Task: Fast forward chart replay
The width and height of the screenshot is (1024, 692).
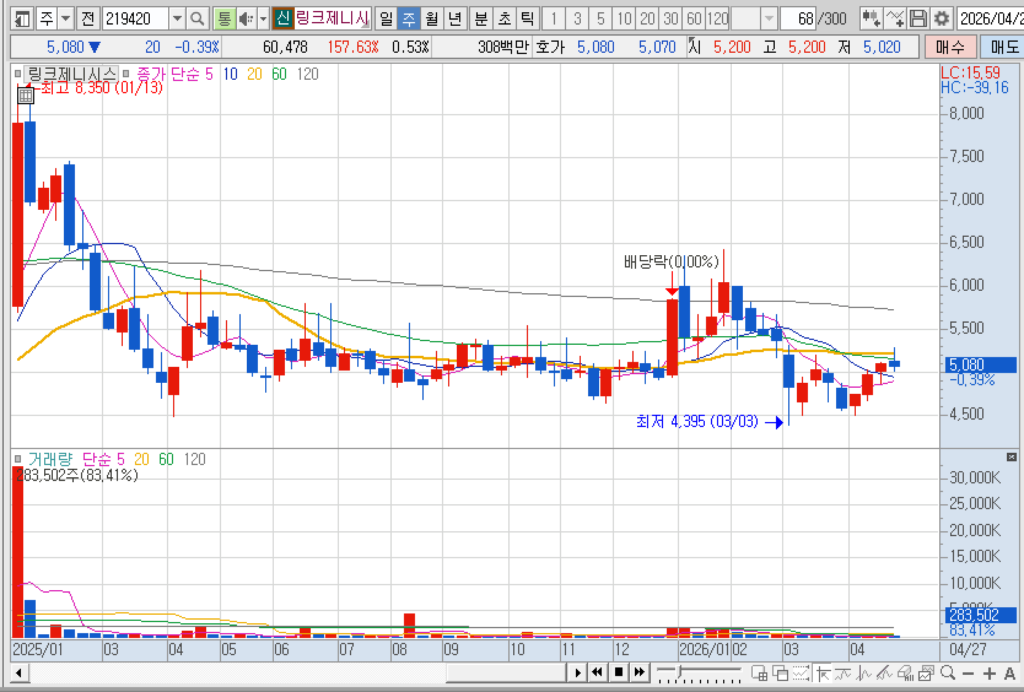Action: (x=640, y=672)
